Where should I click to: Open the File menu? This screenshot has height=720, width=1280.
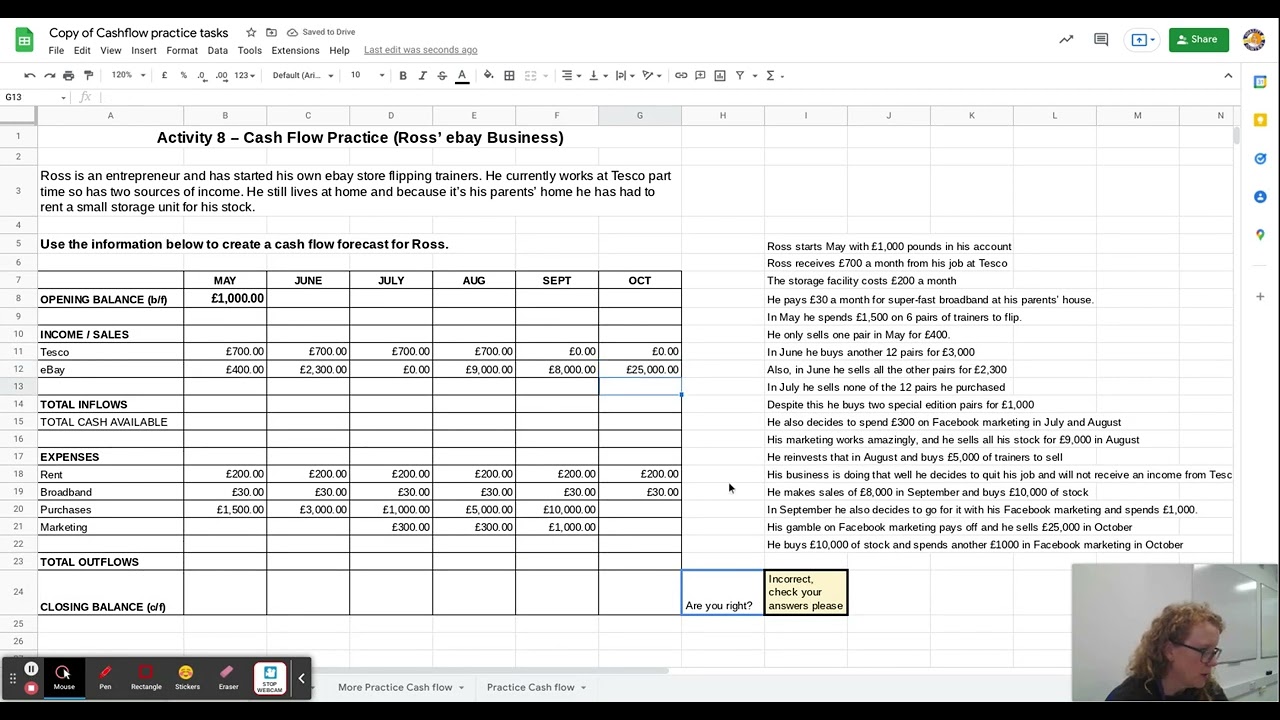coord(56,50)
